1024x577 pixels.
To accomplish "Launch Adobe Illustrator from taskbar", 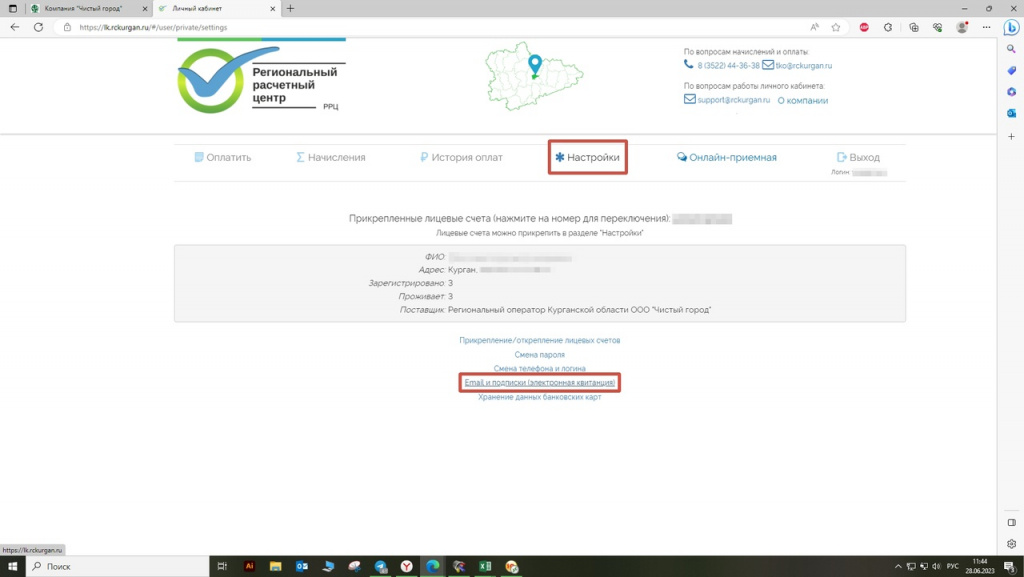I will [x=249, y=567].
